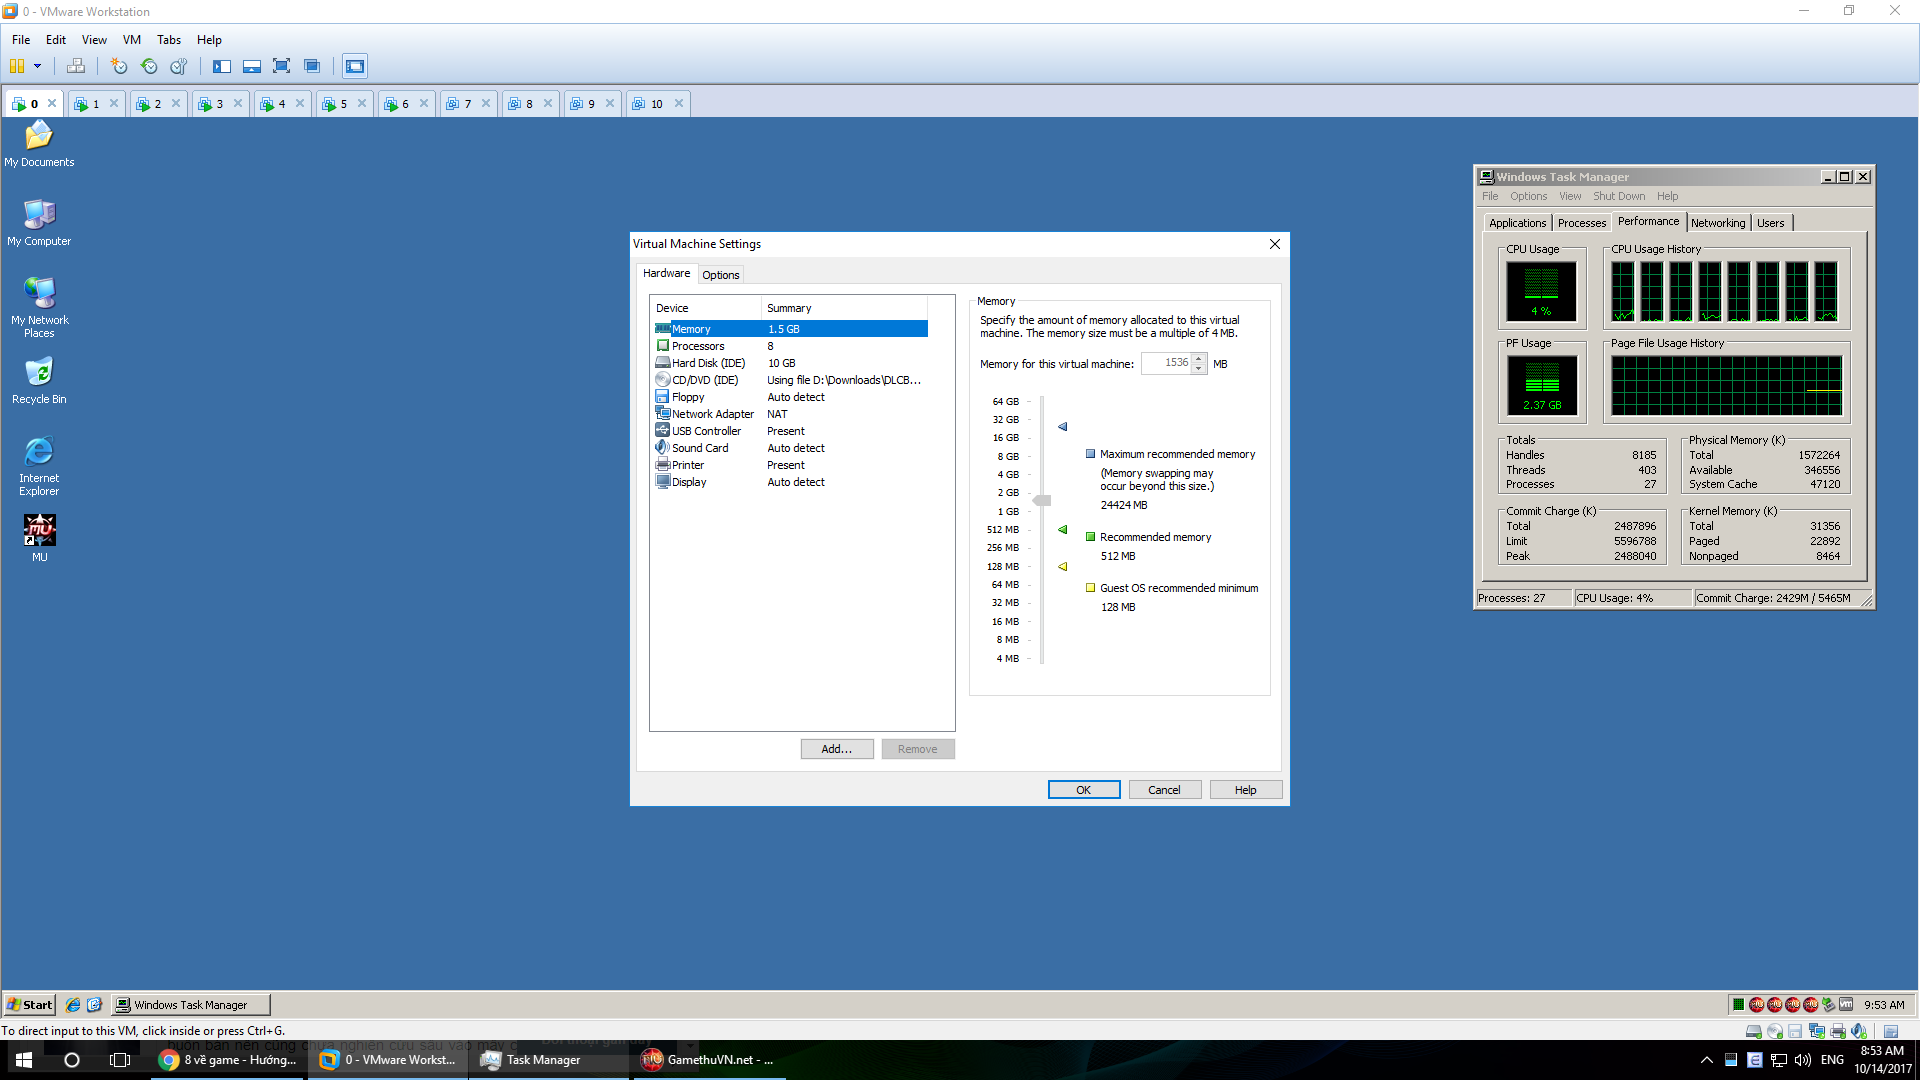Select Processors in device list
Screen dimensions: 1920x1080
tap(699, 345)
